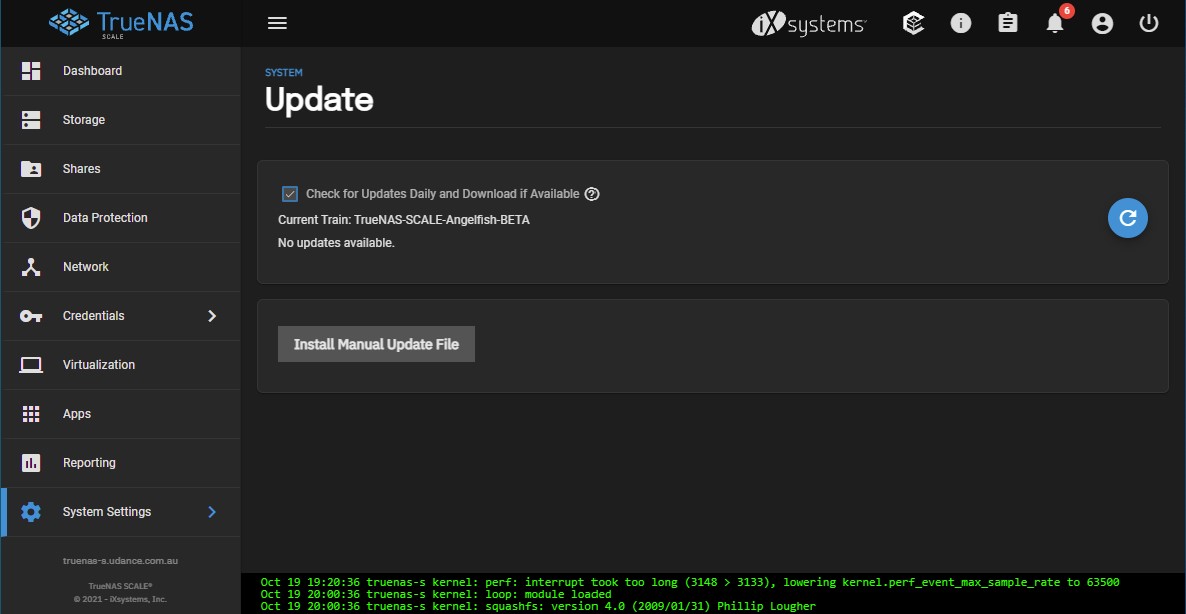Image resolution: width=1186 pixels, height=614 pixels.
Task: Click the Shares folder icon
Action: [x=31, y=169]
